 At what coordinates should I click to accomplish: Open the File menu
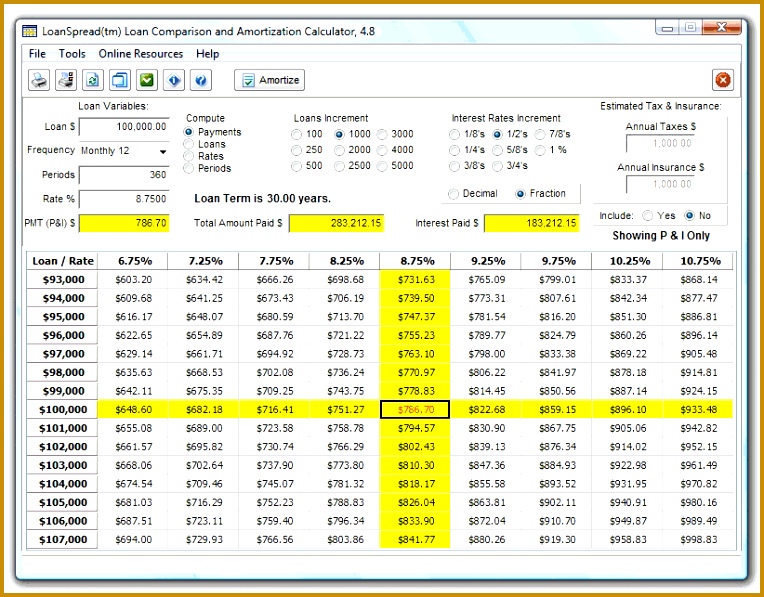click(37, 54)
